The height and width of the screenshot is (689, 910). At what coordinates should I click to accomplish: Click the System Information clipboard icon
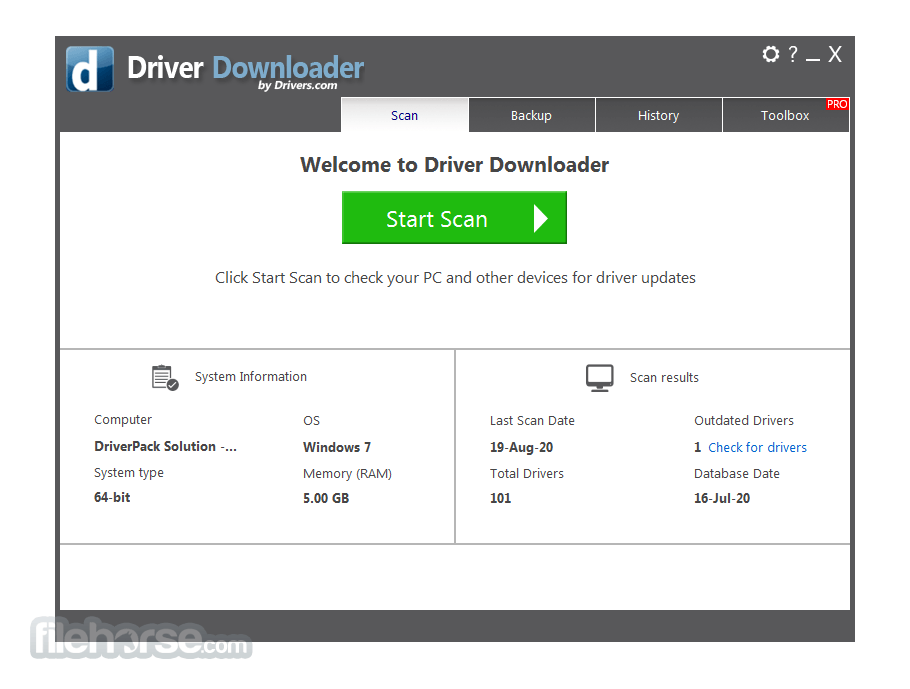(x=165, y=377)
